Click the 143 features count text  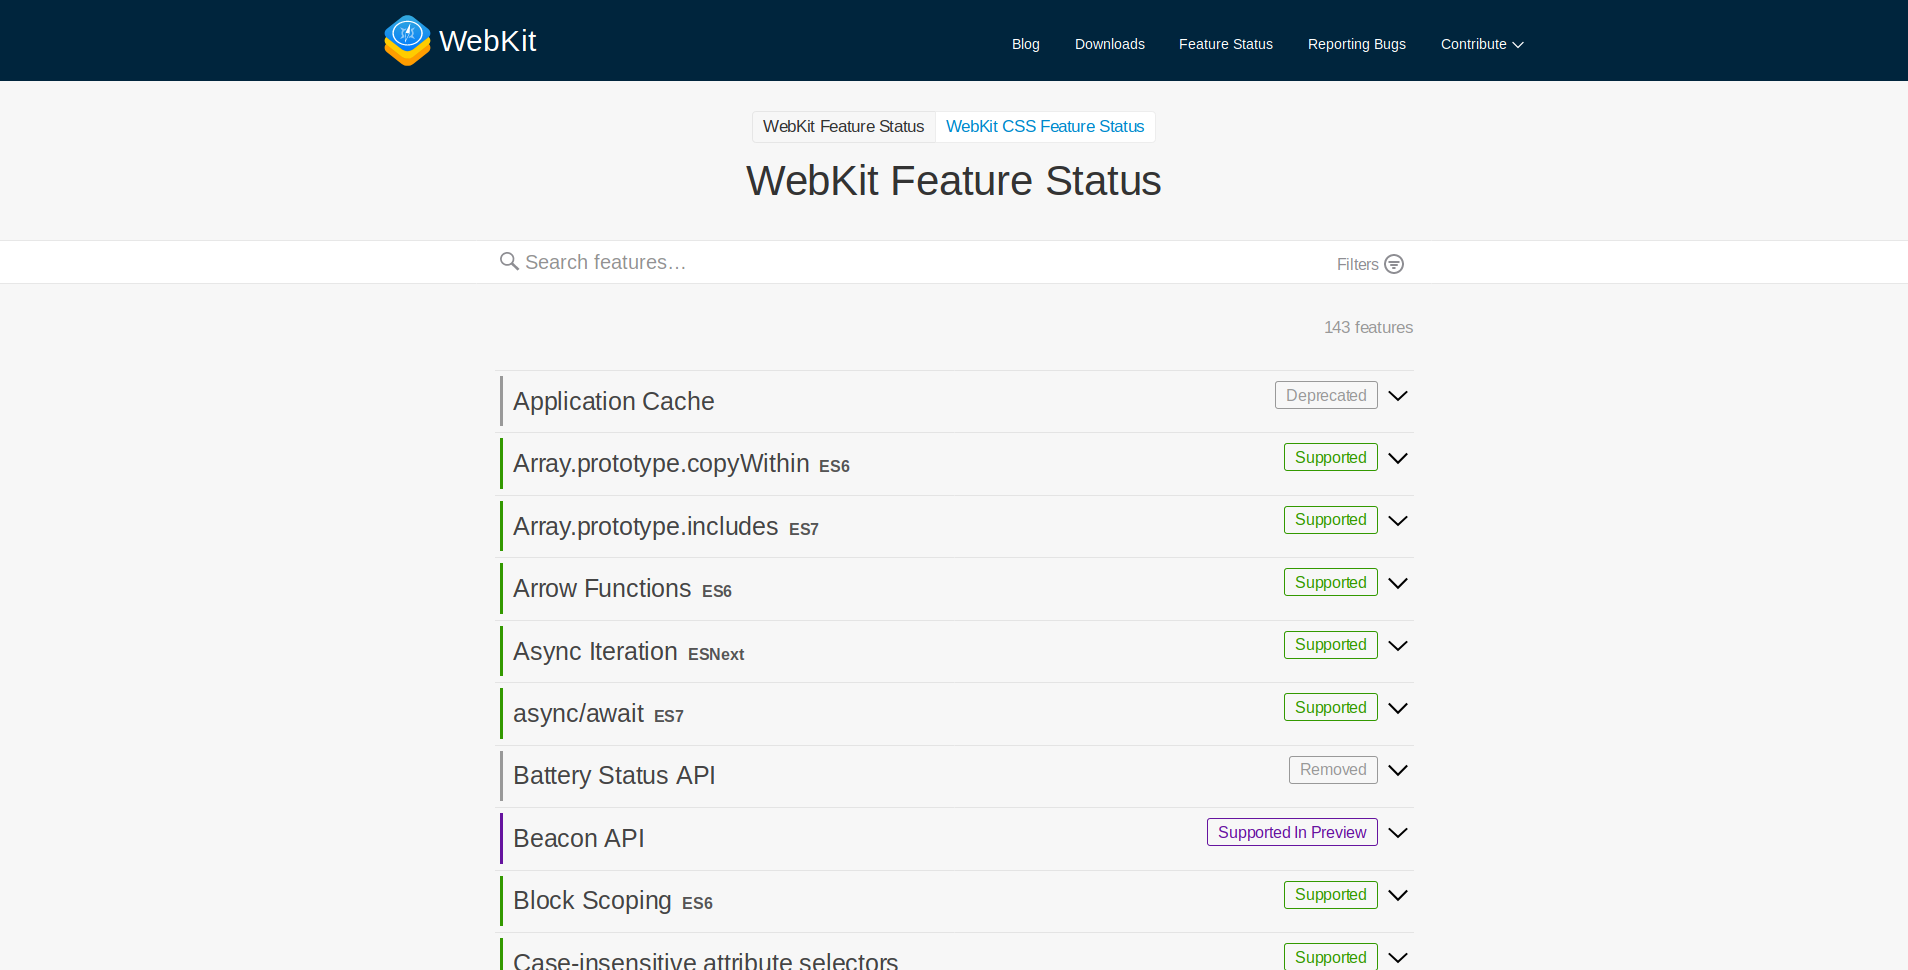point(1368,327)
